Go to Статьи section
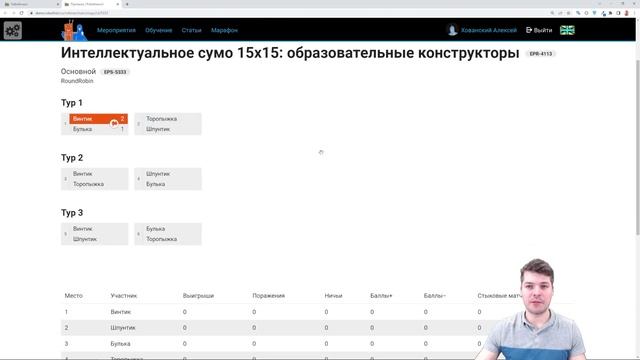Image resolution: width=640 pixels, height=360 pixels. (191, 30)
